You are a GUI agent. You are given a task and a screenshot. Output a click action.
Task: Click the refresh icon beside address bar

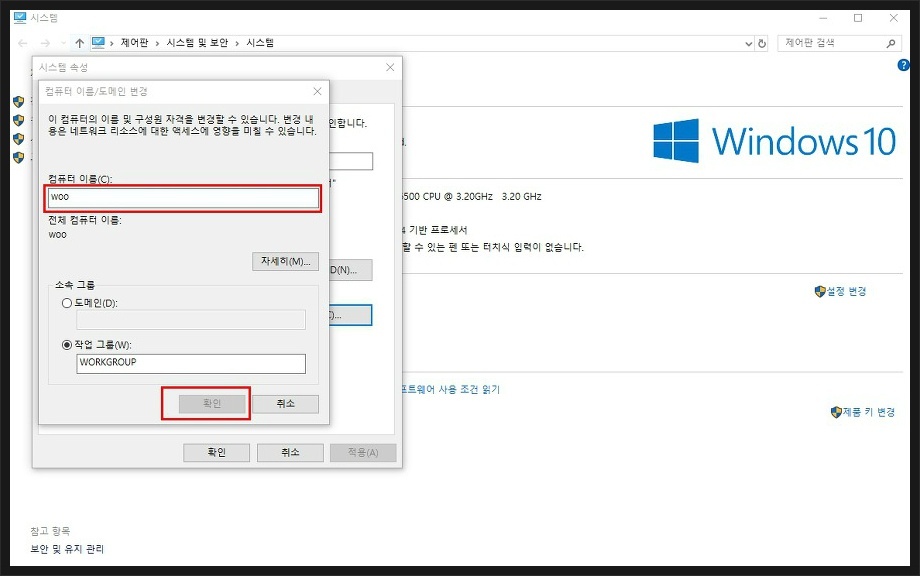pos(762,43)
